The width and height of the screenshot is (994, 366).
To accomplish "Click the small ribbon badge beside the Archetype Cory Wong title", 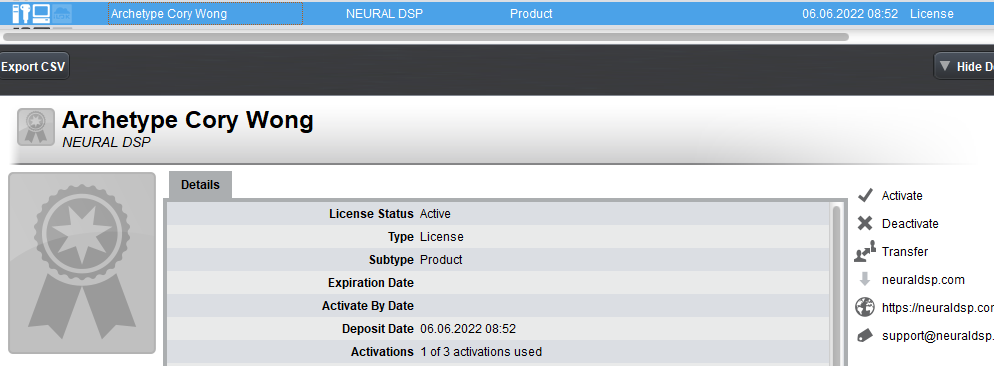I will click(36, 127).
